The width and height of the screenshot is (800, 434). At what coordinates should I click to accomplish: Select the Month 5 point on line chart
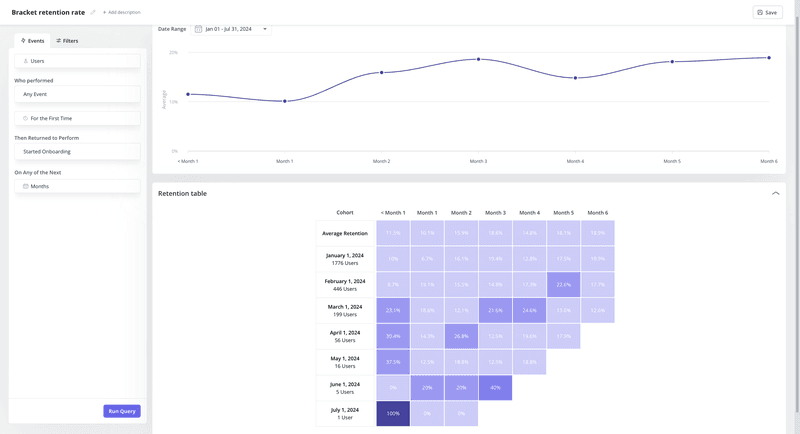pyautogui.click(x=672, y=62)
